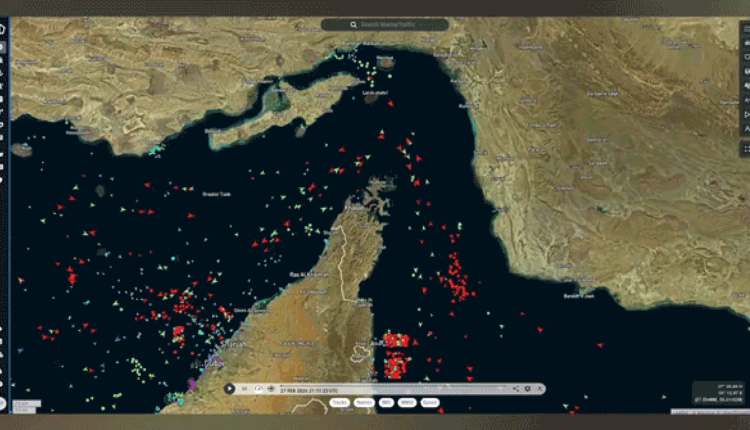This screenshot has height=430, width=750.
Task: Toggle the MMSI label pill
Action: (407, 403)
